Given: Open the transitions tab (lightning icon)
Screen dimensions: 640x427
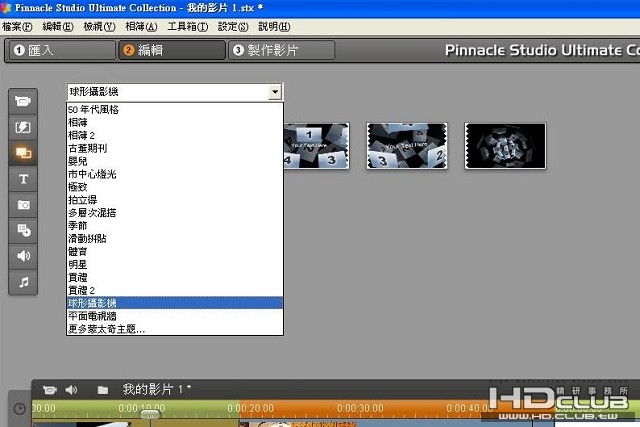Looking at the screenshot, I should 23,127.
